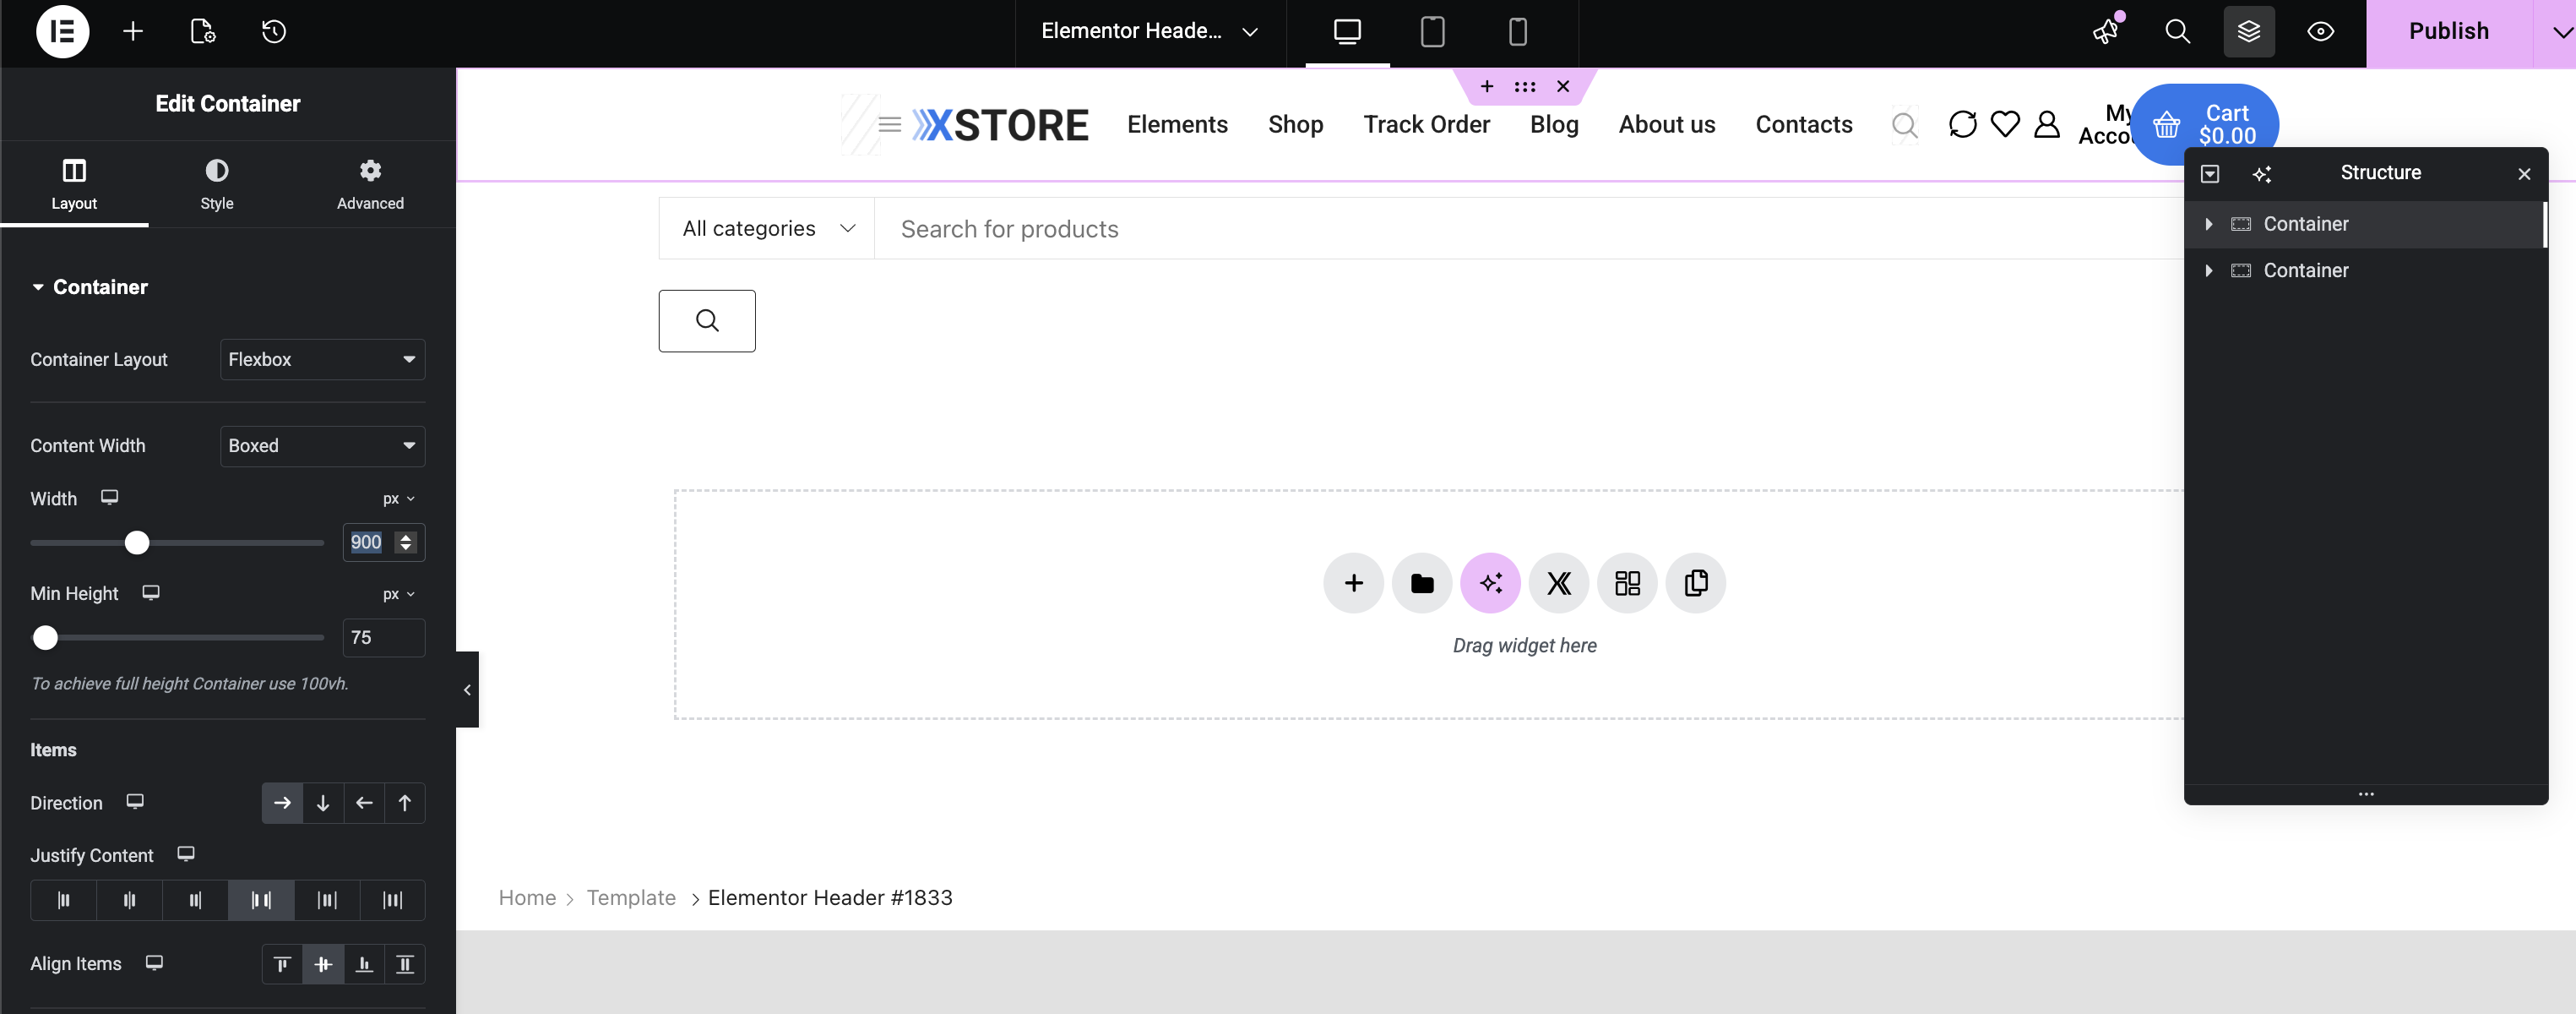Open the Elementor logo menu
2576x1014 pixels.
click(62, 31)
